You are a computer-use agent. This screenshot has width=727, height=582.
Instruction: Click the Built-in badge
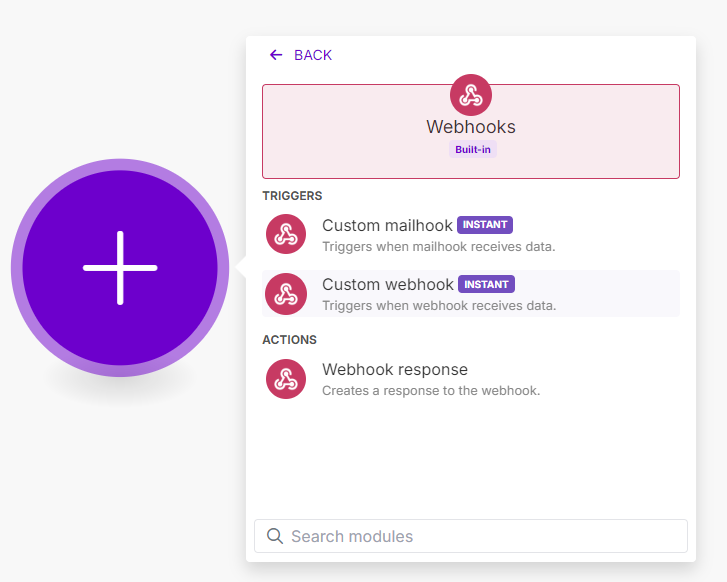[x=472, y=149]
